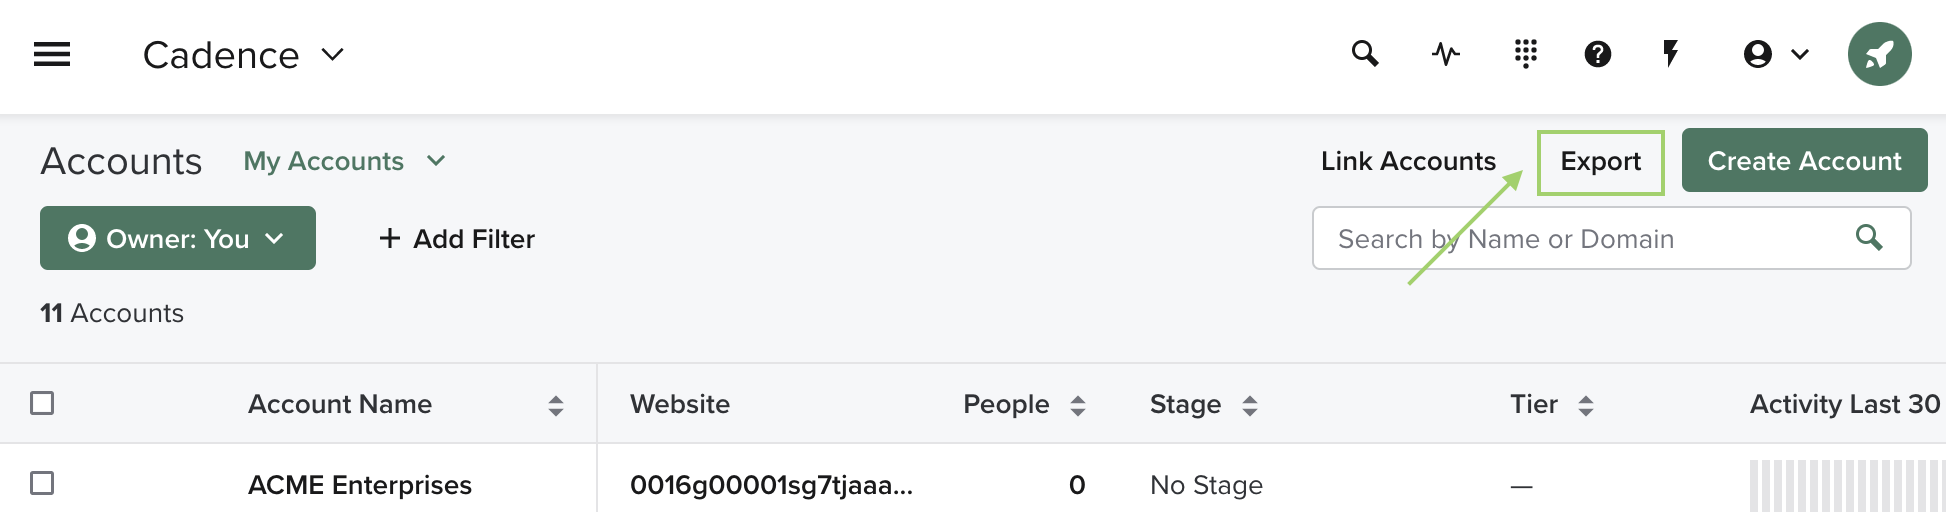This screenshot has width=1946, height=512.
Task: Click the Export button
Action: tap(1600, 162)
